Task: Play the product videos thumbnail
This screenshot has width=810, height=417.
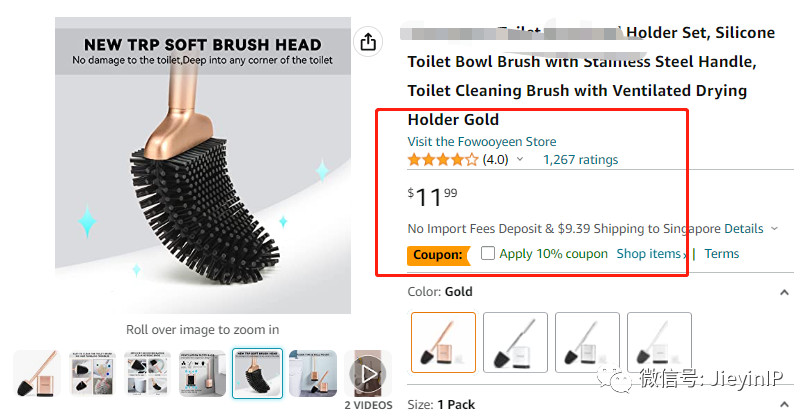Action: [369, 374]
